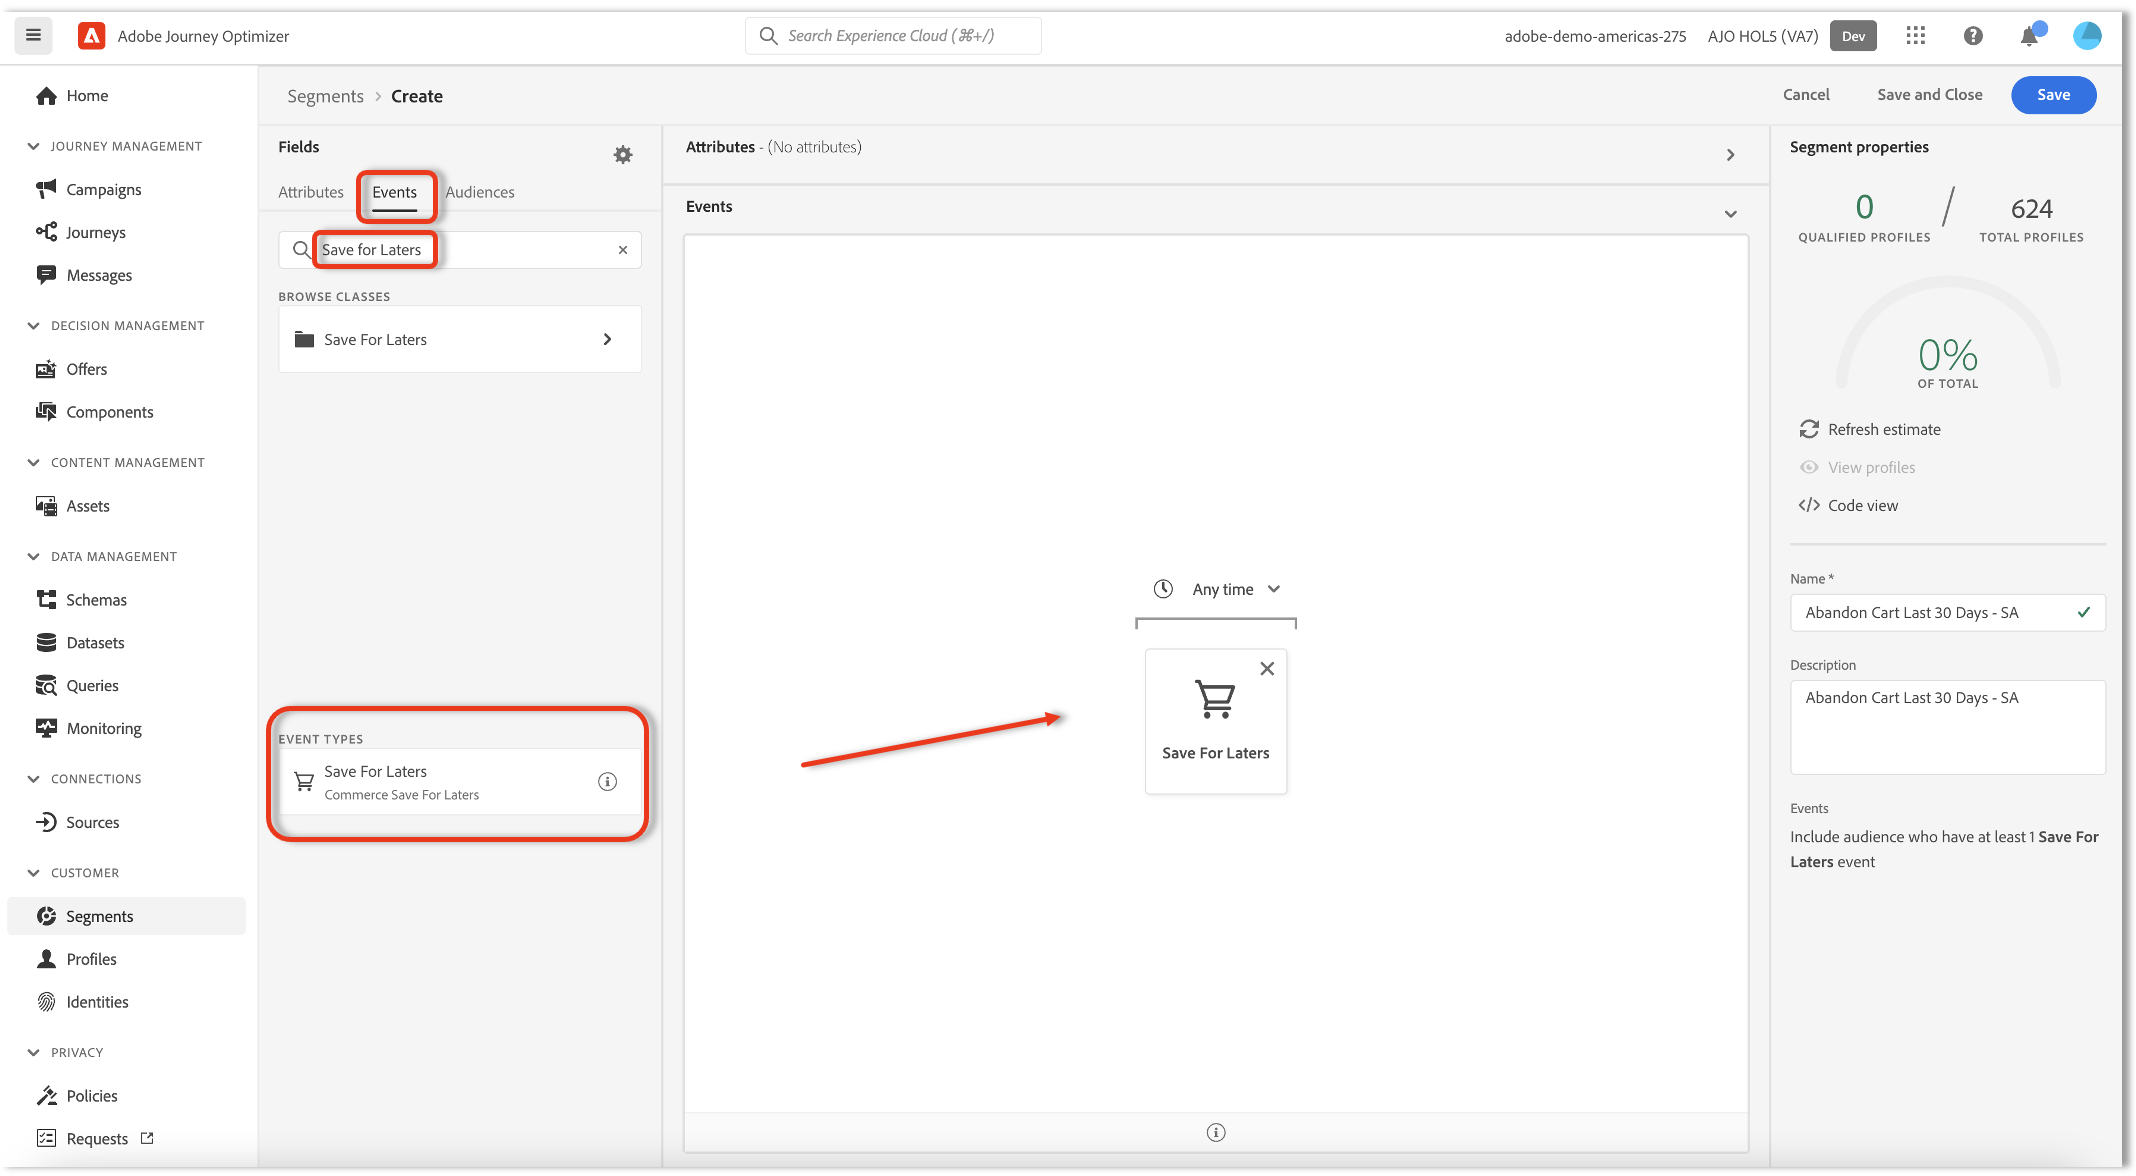Switch to the Attributes fields tab

[x=311, y=192]
